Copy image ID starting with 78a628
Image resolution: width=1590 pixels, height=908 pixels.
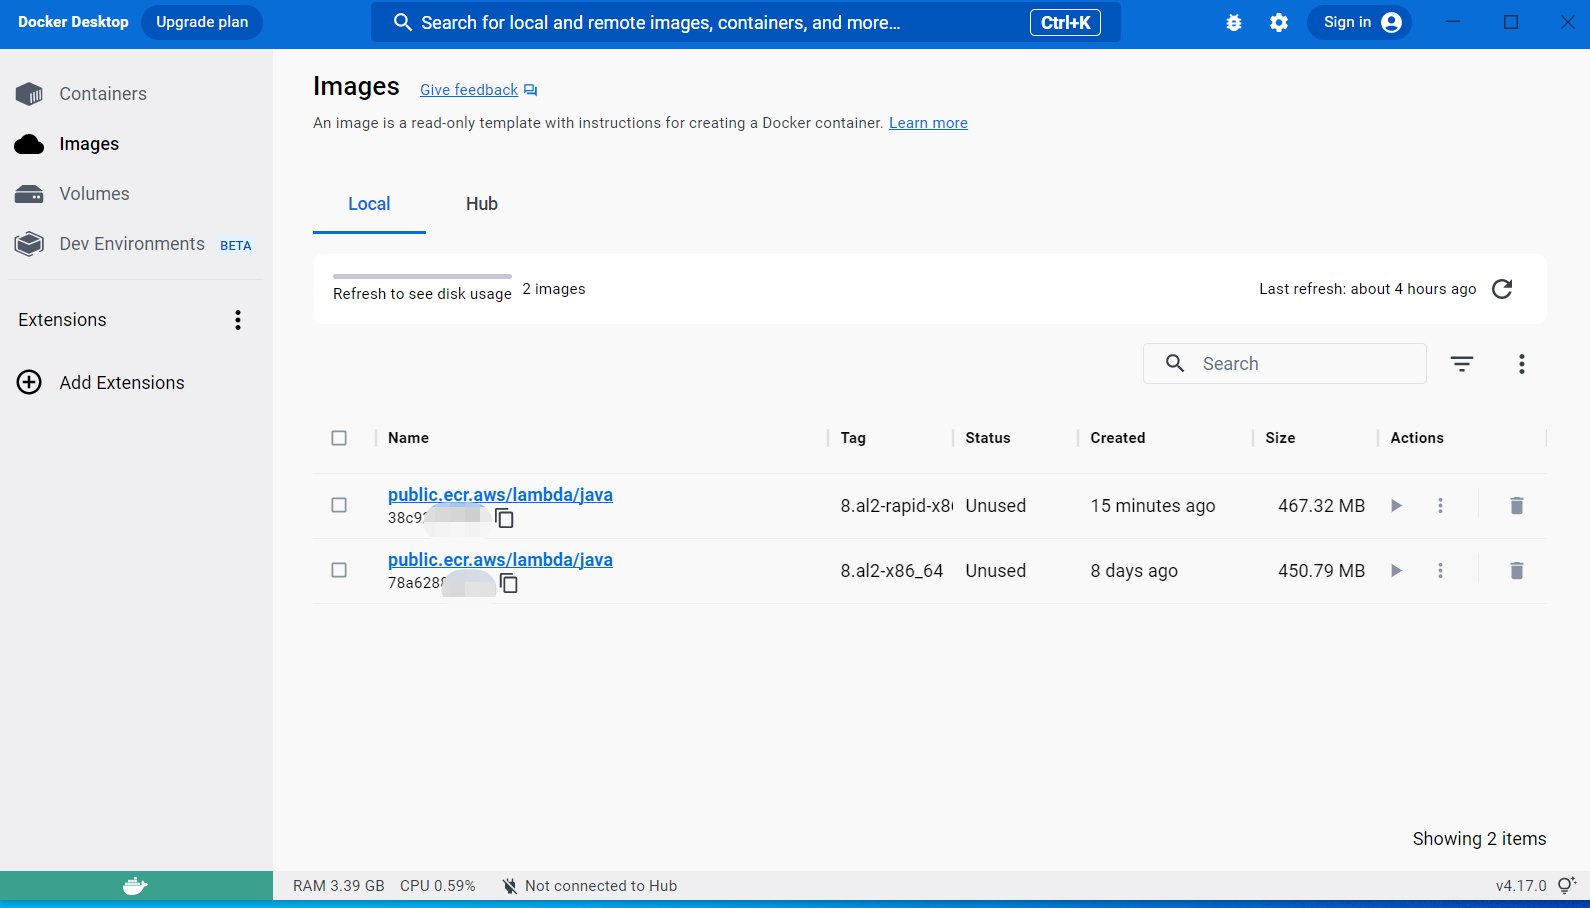509,583
